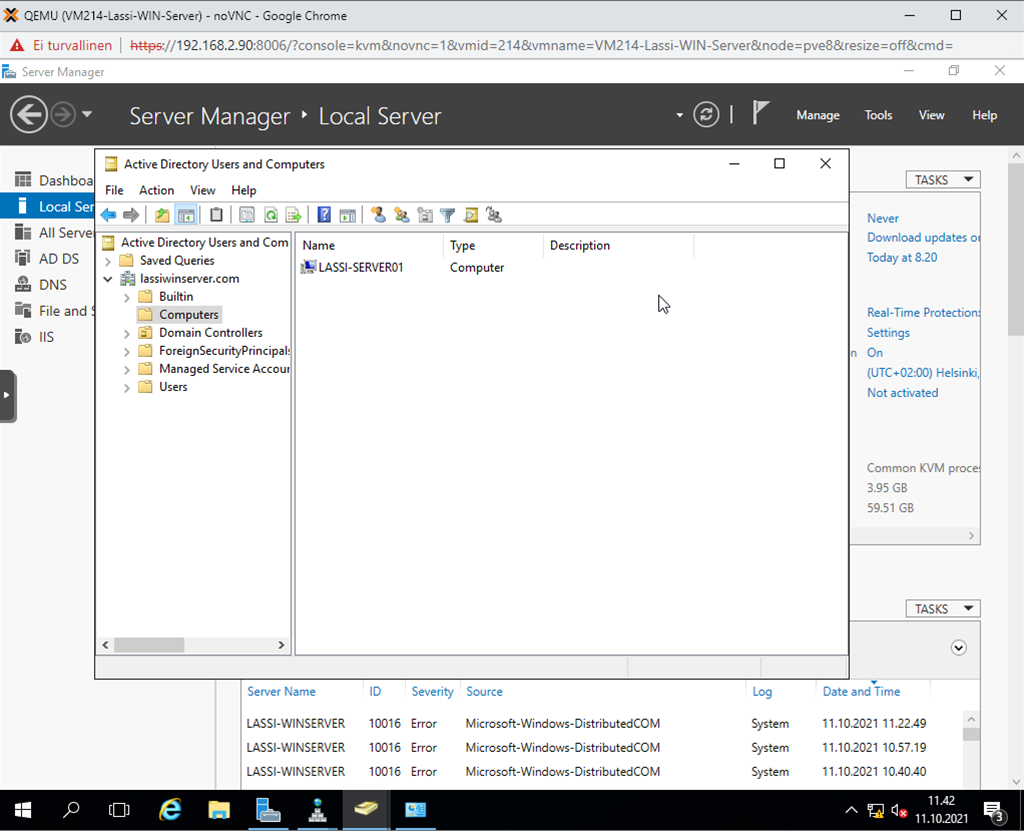Create a new group with toolbar icon
Screen dimensions: 1024x831
tap(402, 215)
